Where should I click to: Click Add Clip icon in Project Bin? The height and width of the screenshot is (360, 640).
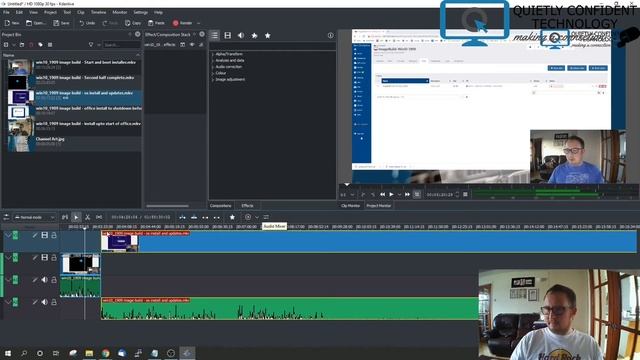pyautogui.click(x=6, y=44)
